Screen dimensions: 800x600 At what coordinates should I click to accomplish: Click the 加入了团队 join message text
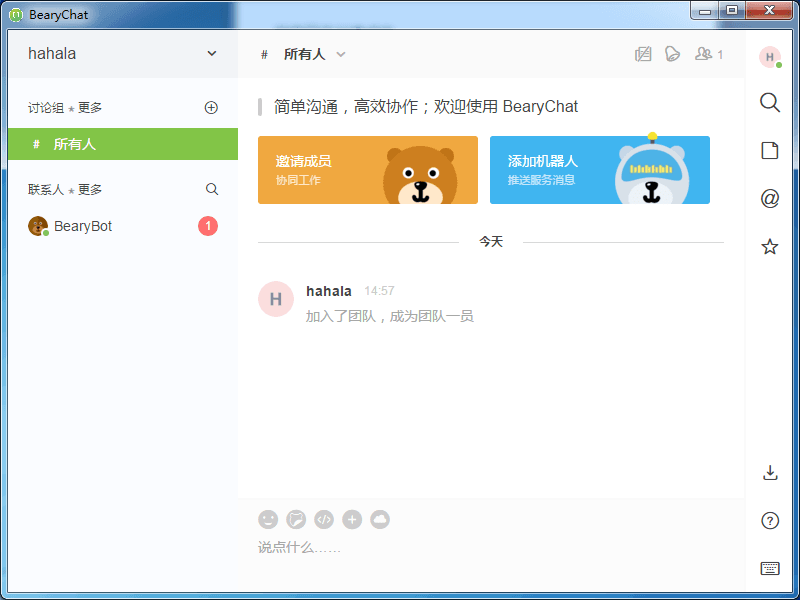click(x=389, y=316)
